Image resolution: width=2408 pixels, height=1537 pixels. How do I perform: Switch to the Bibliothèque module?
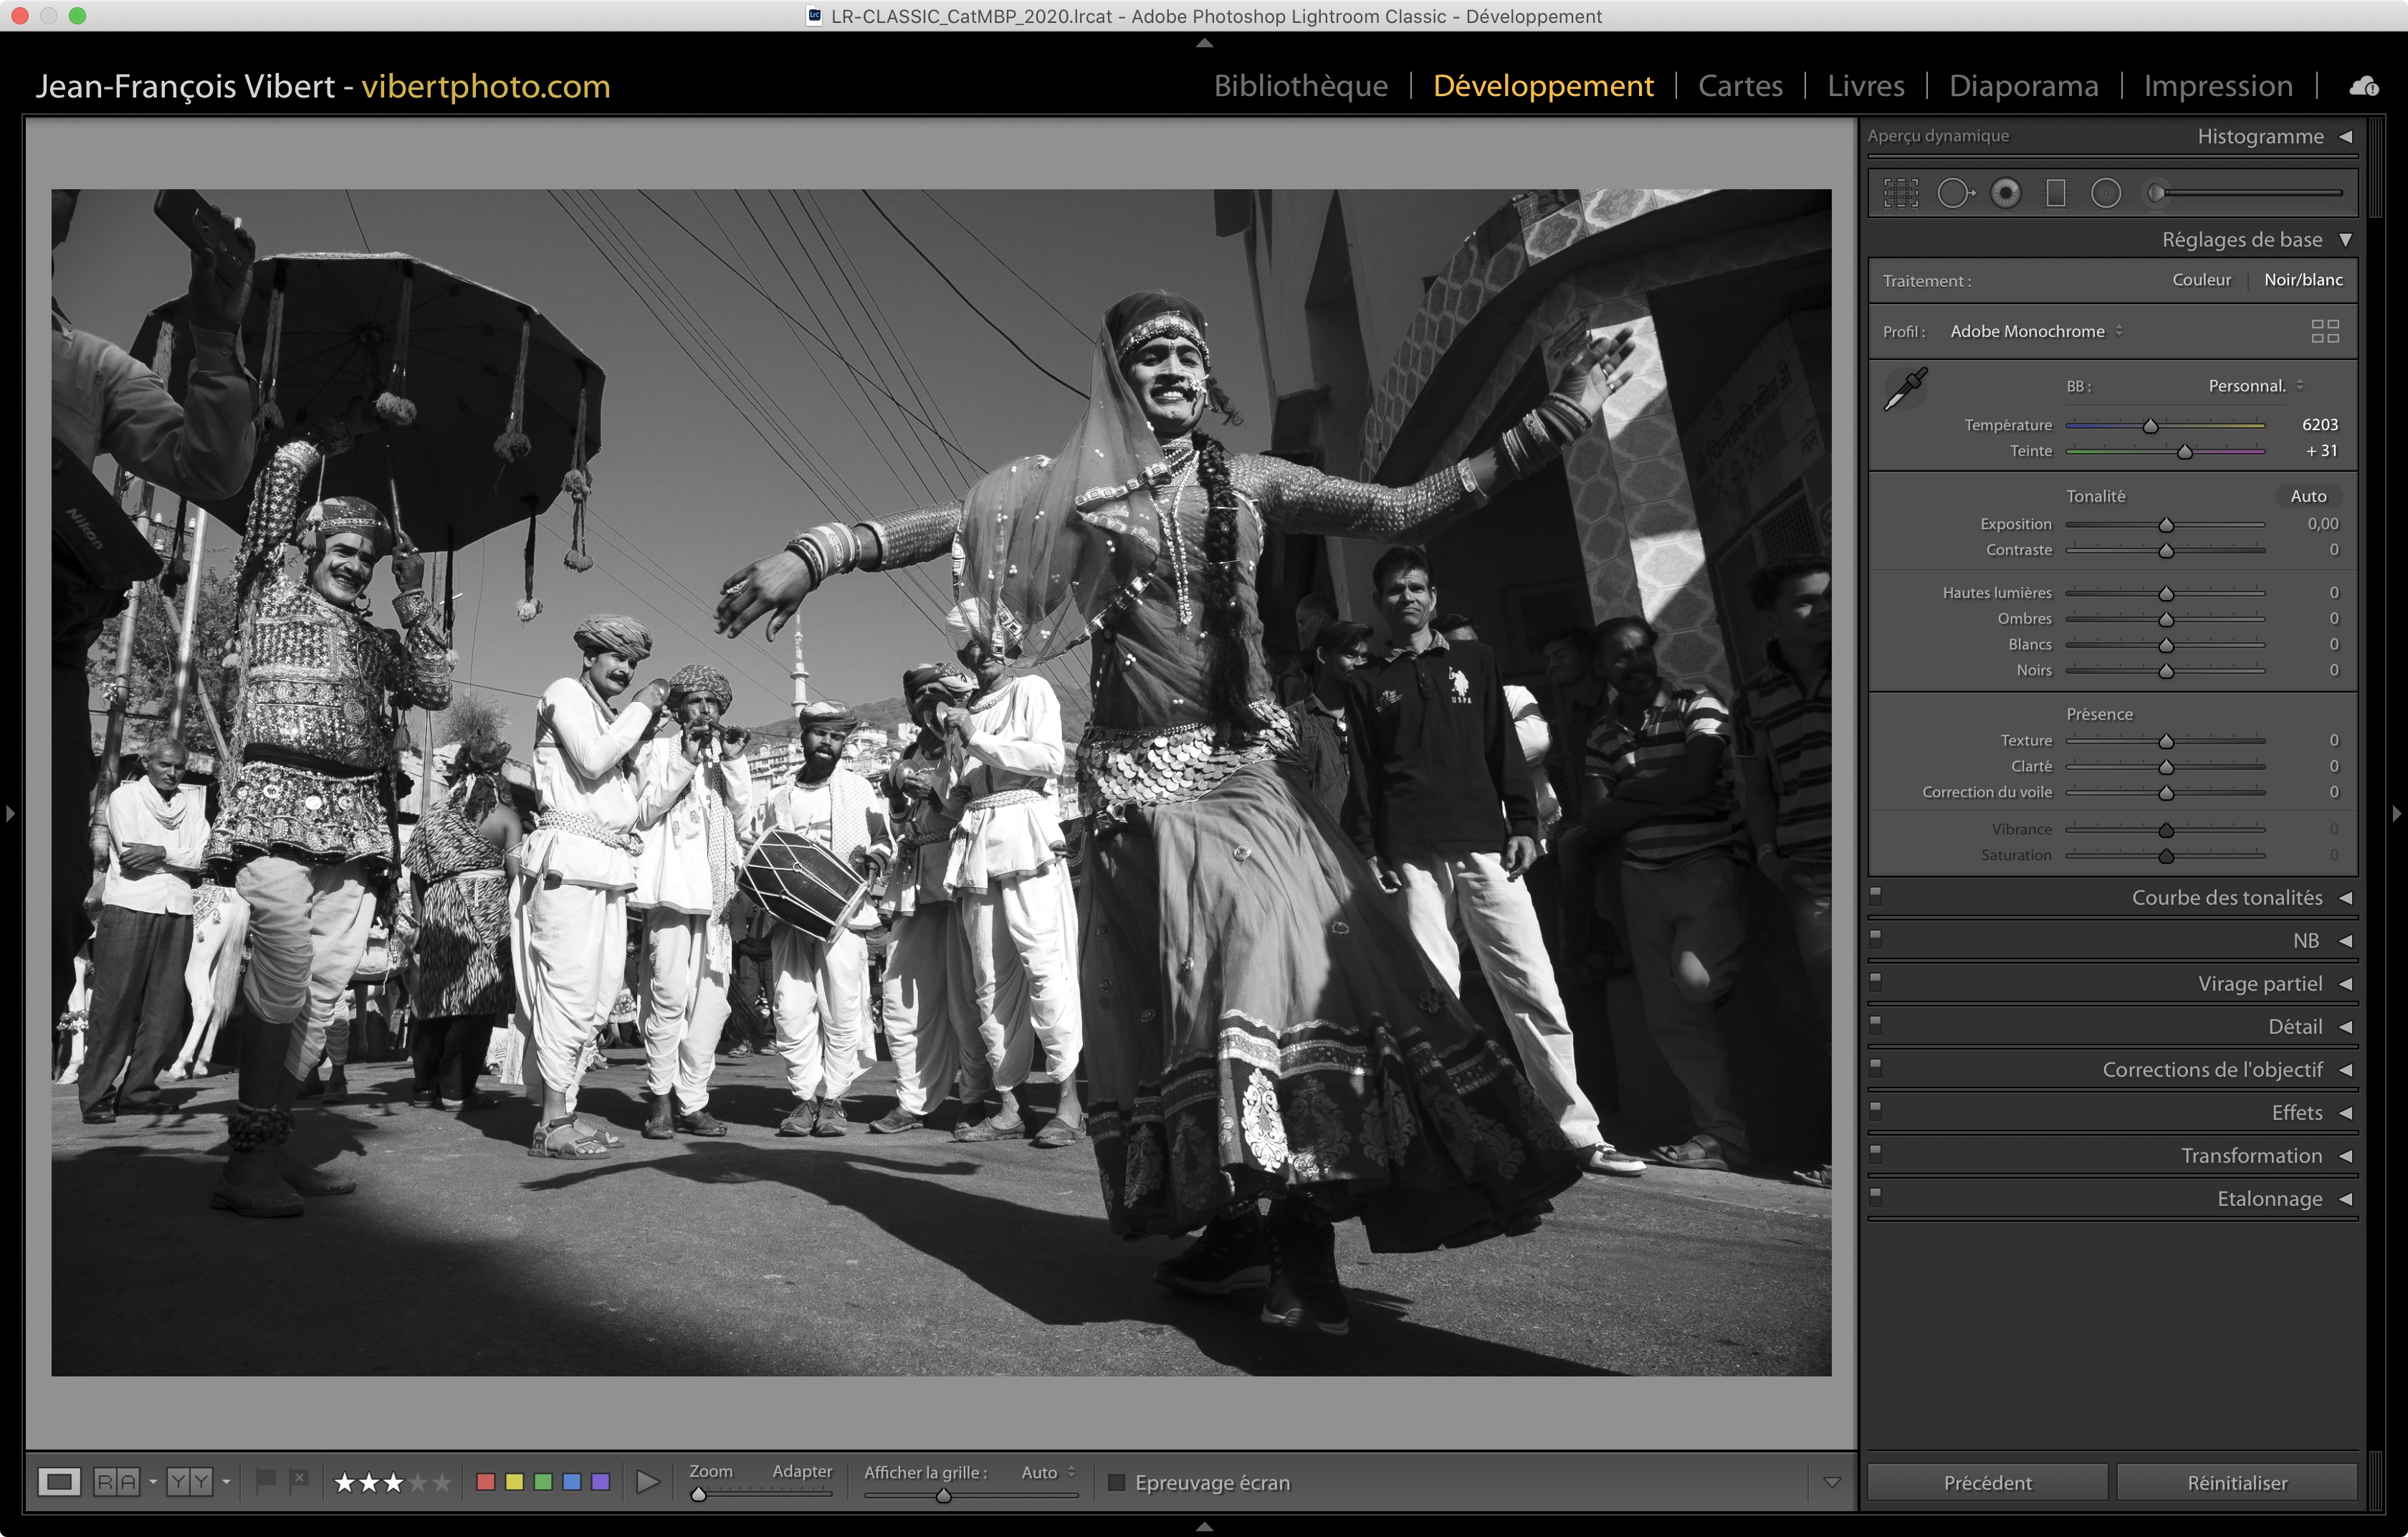coord(1300,86)
